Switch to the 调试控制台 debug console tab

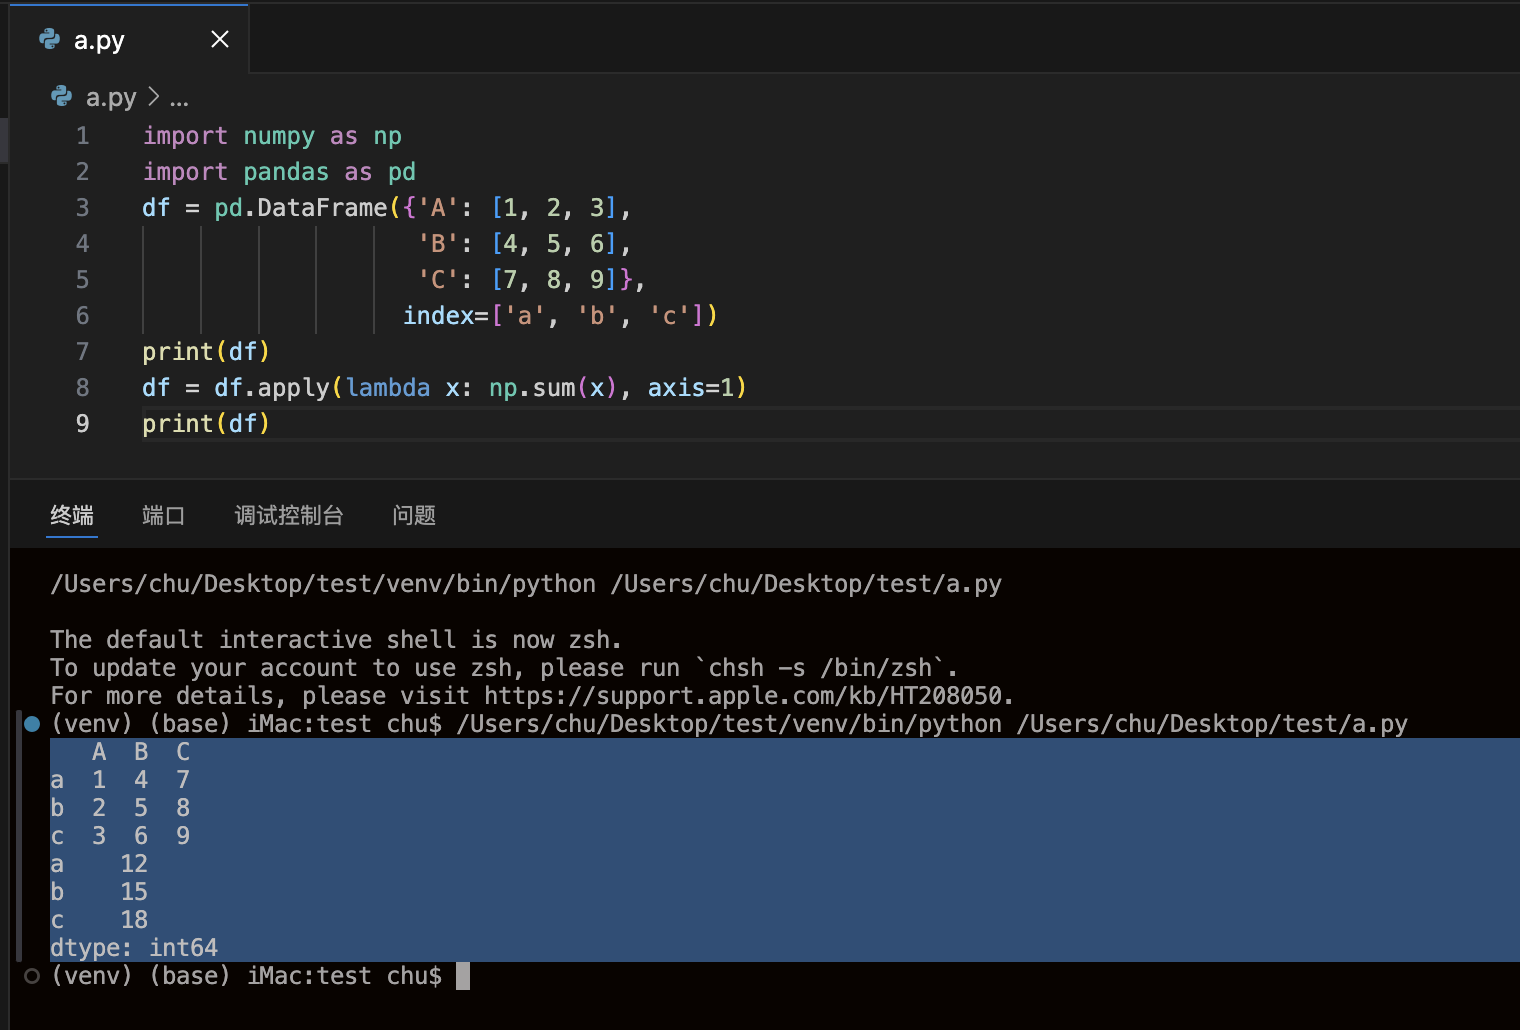coord(289,515)
